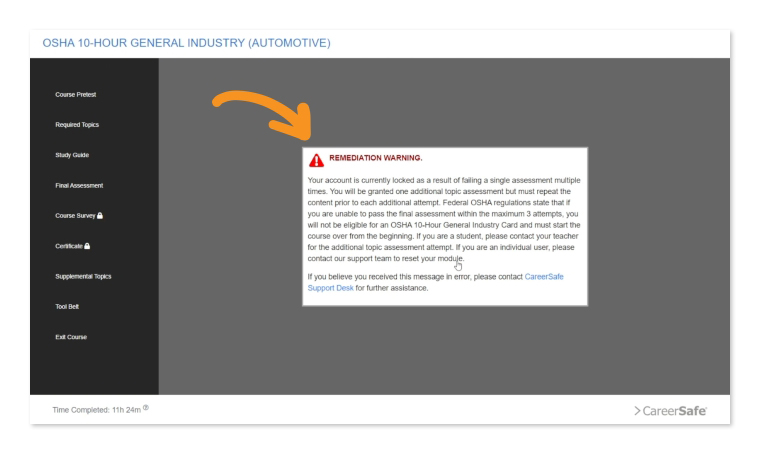Select the locked Course Survey item
The width and height of the screenshot is (760, 454).
coord(79,216)
